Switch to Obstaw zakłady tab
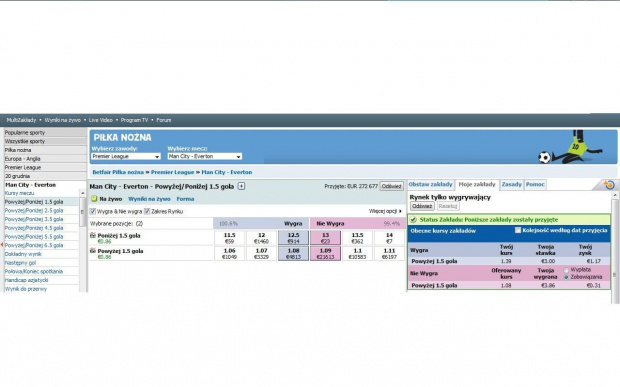Viewport: 620px width, 387px height. 430,184
